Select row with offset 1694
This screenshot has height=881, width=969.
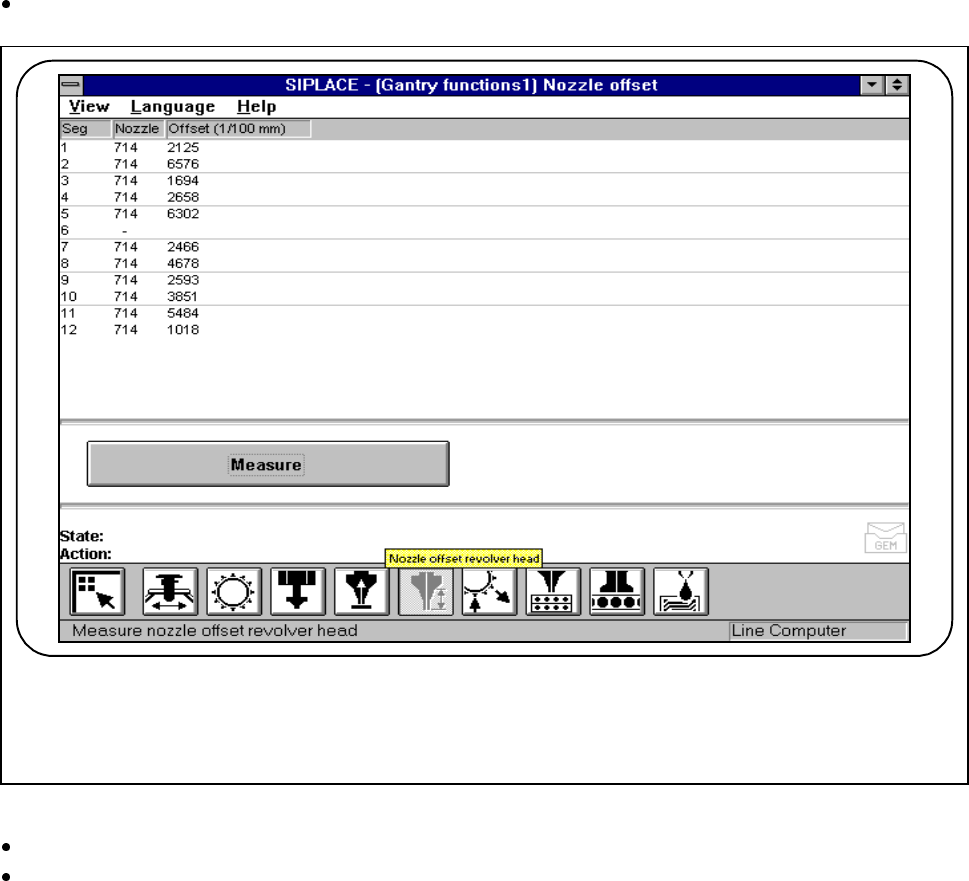click(x=484, y=181)
